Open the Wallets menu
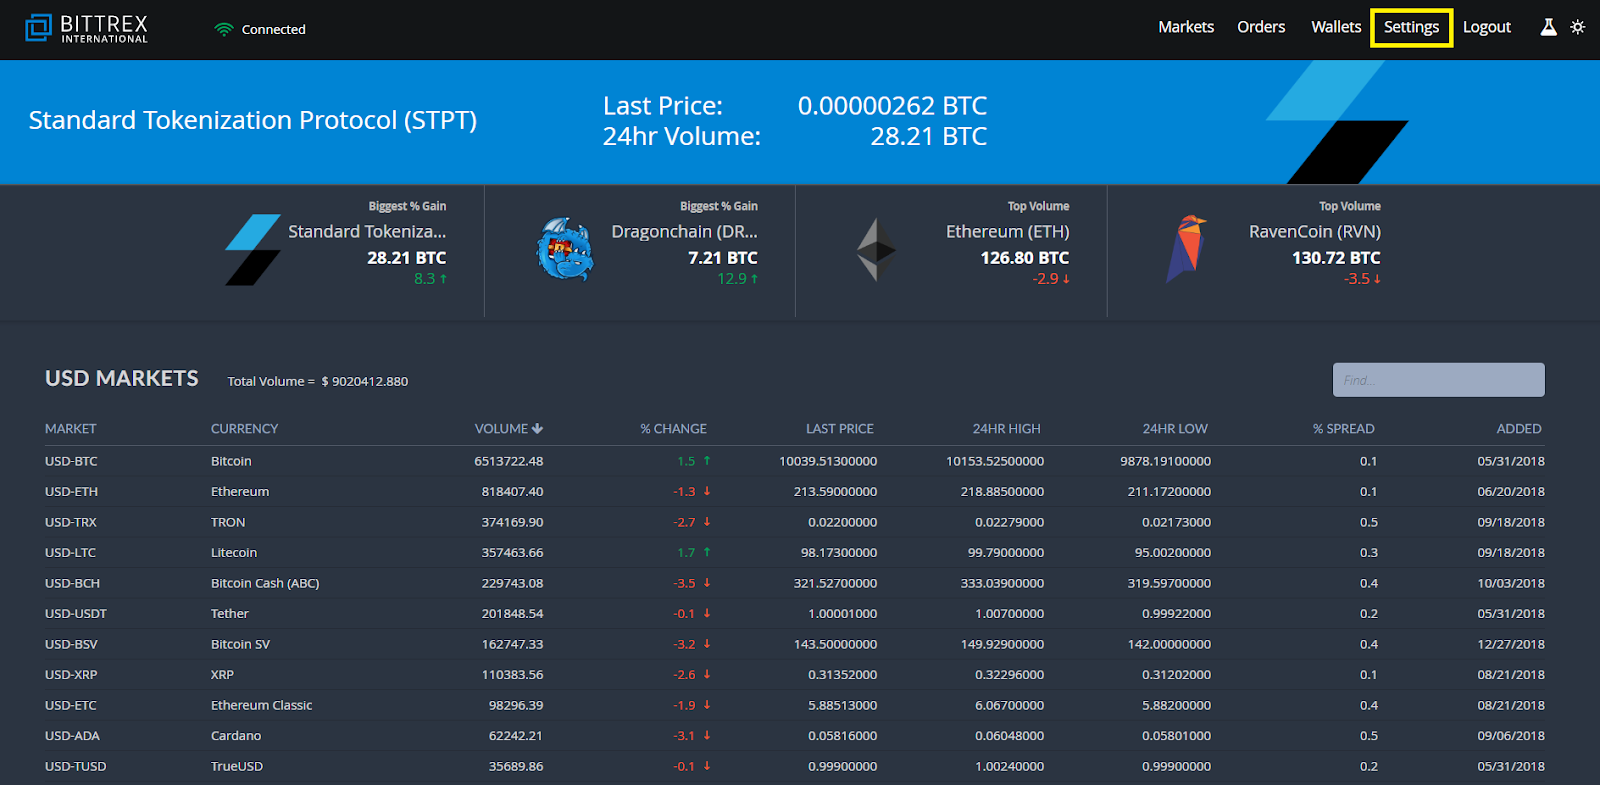Viewport: 1600px width, 785px height. [1336, 27]
